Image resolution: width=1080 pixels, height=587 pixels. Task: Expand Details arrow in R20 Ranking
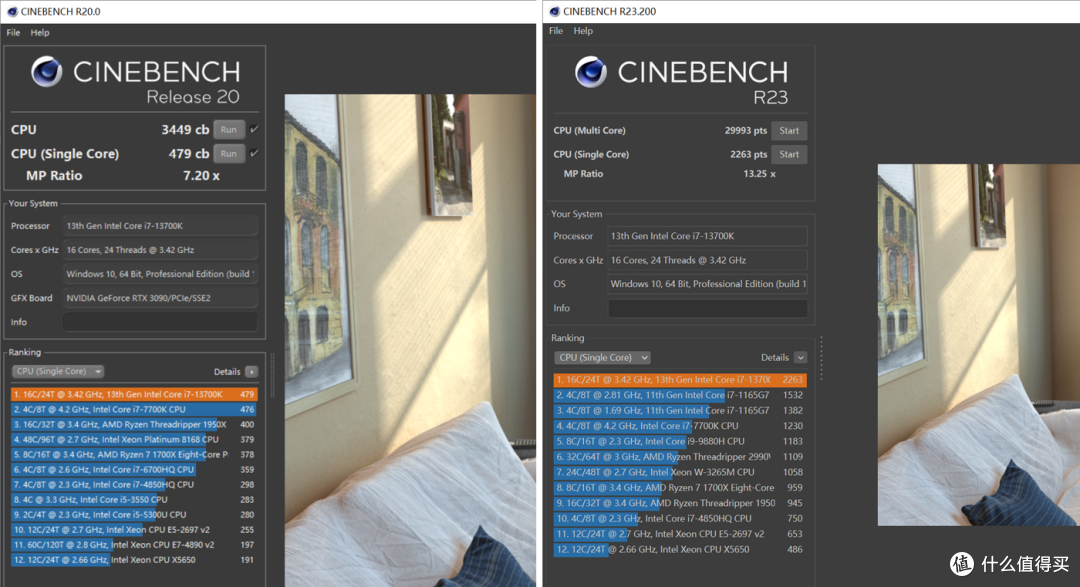click(x=252, y=372)
